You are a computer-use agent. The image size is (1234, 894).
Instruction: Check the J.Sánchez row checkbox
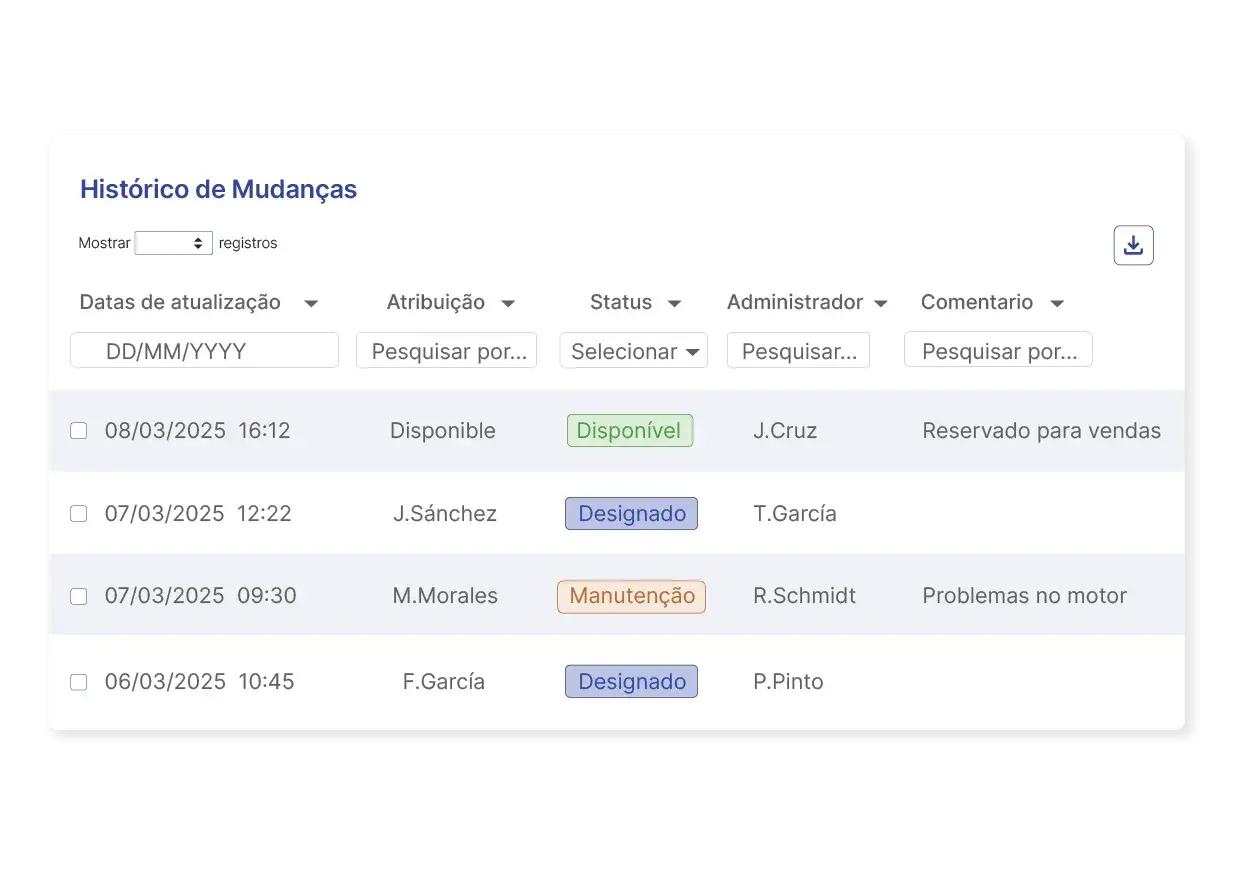(x=79, y=513)
